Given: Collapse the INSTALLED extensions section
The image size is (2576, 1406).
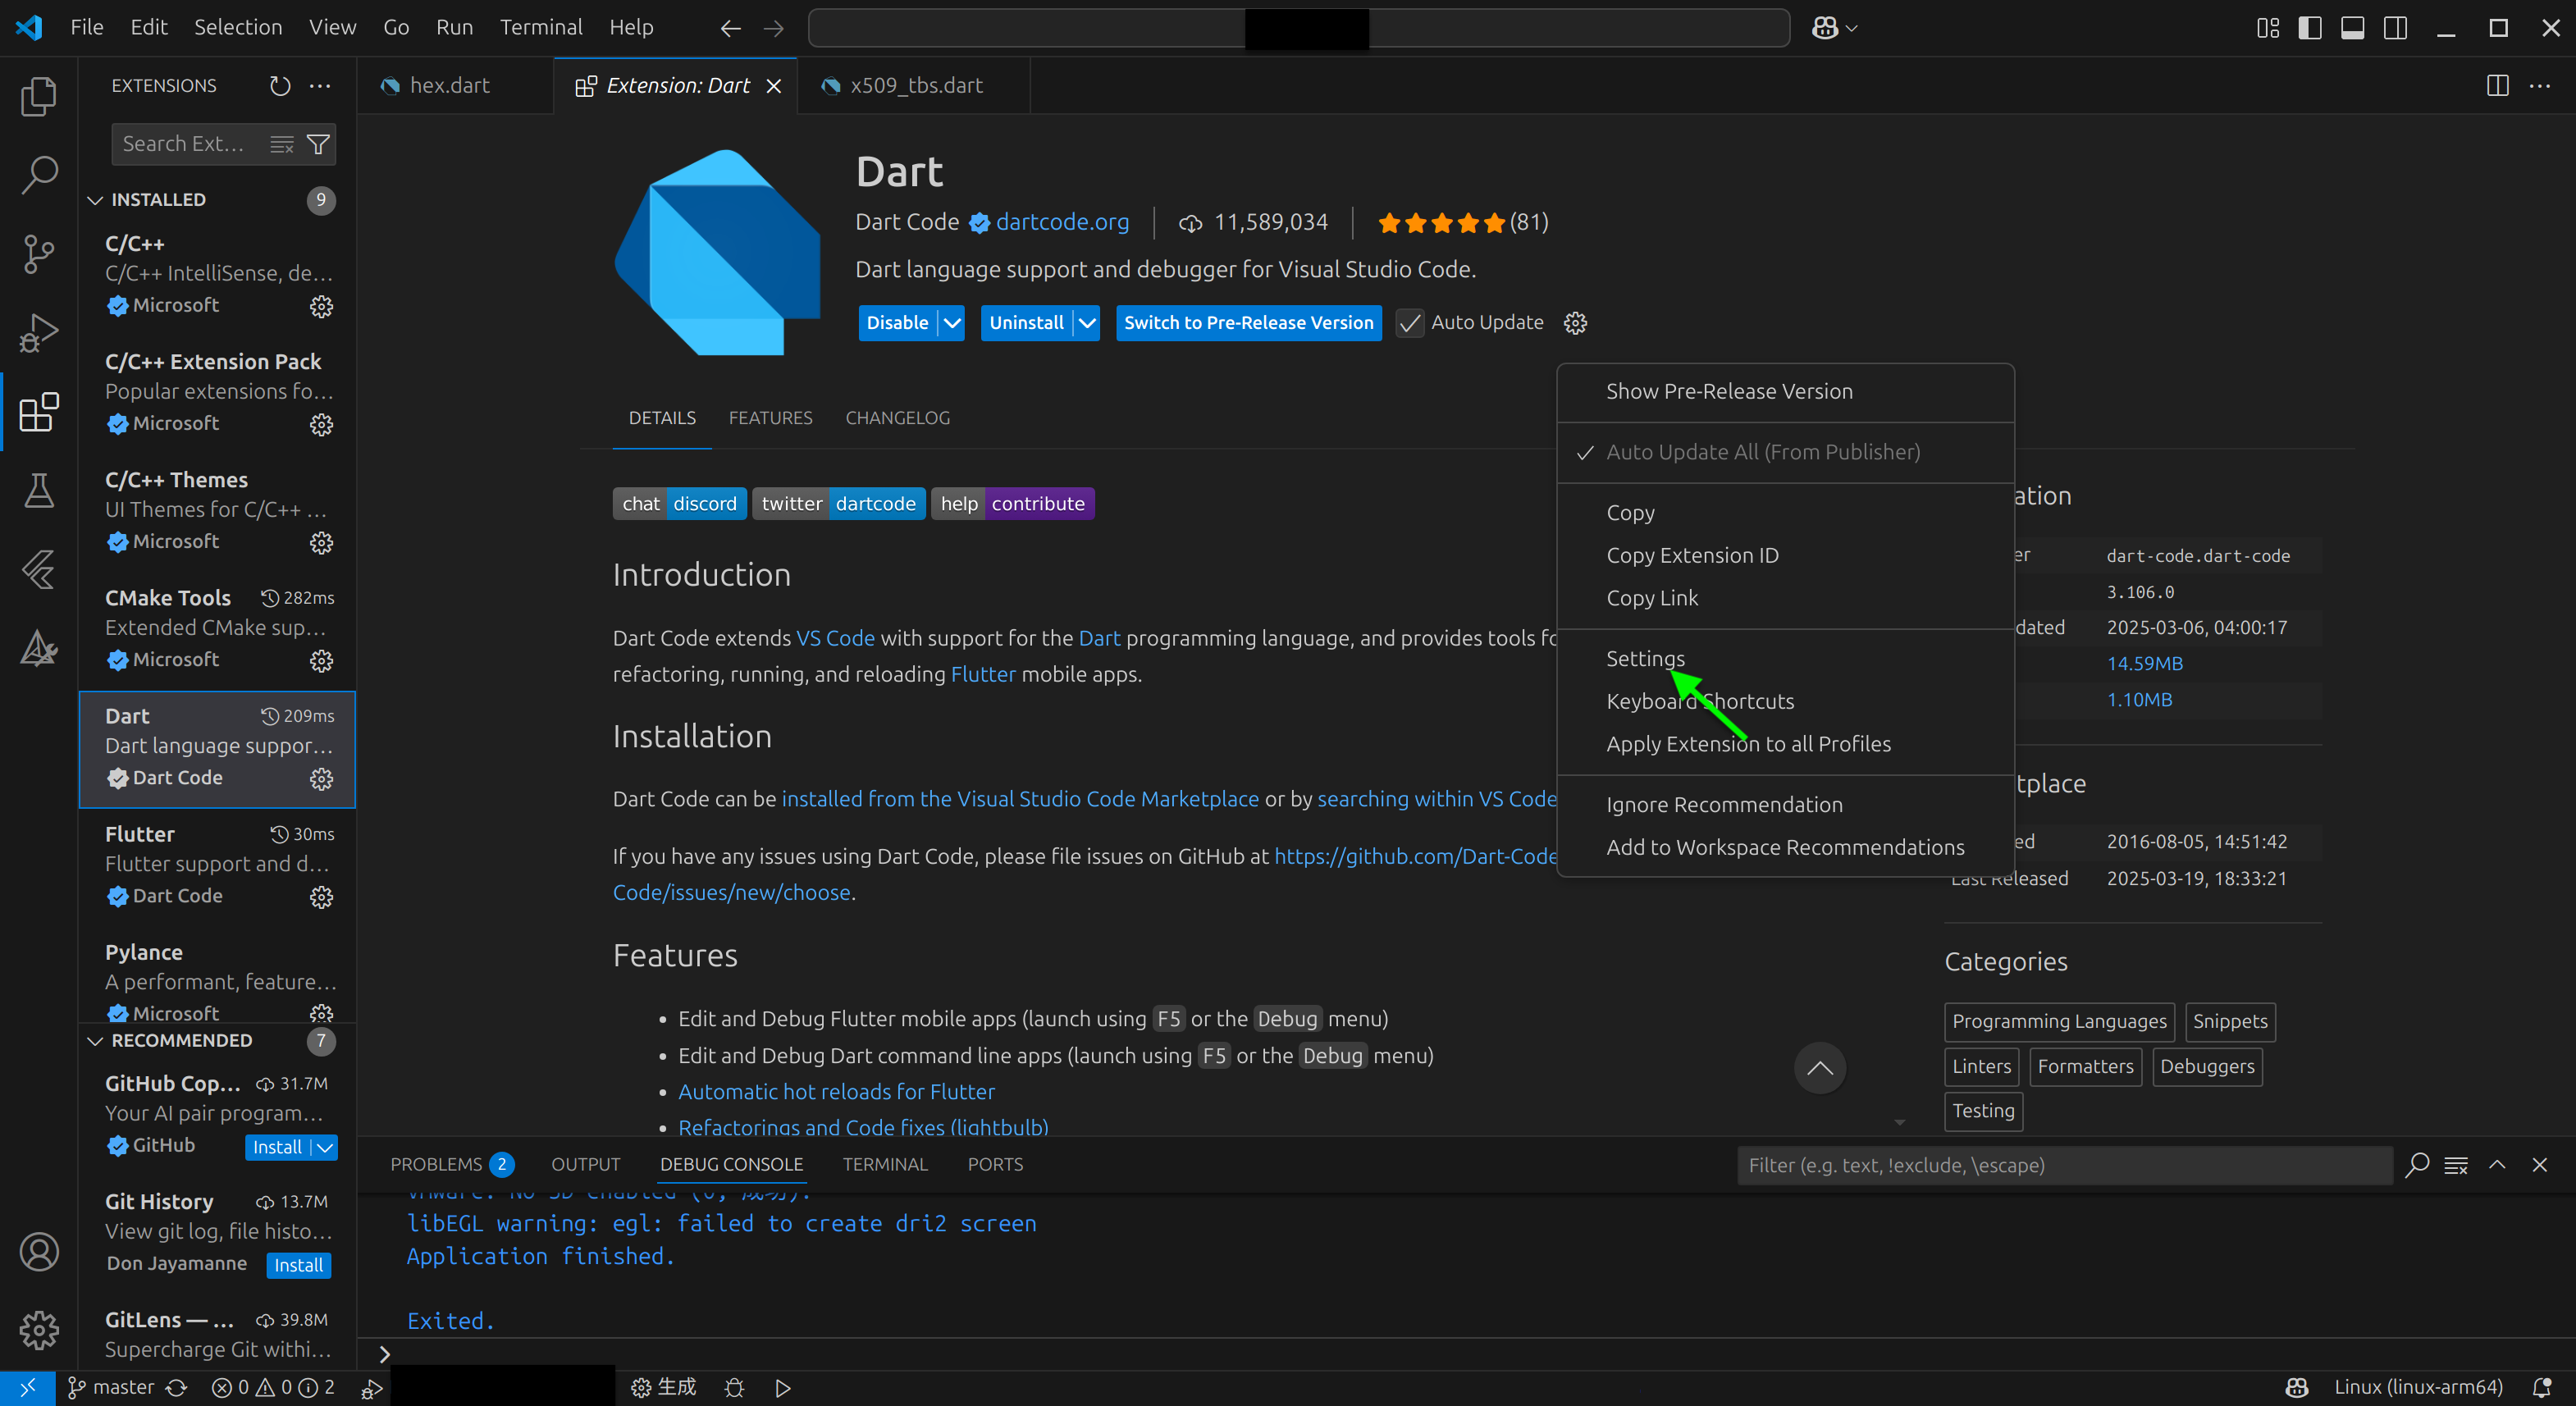Looking at the screenshot, I should 95,200.
